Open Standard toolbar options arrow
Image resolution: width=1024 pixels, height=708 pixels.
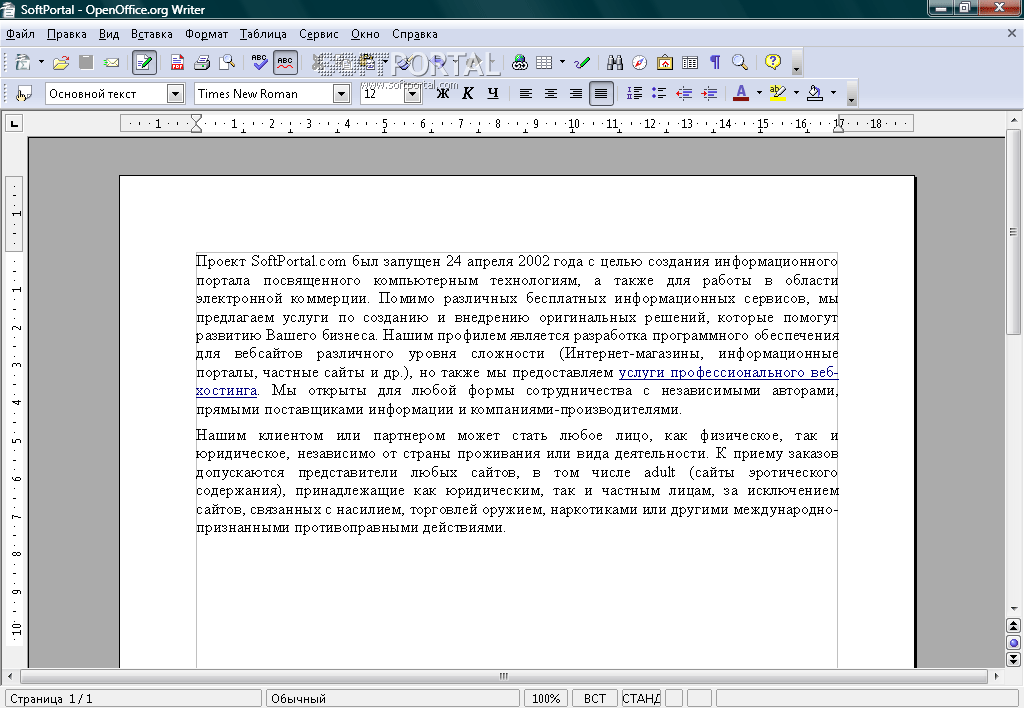[x=796, y=63]
